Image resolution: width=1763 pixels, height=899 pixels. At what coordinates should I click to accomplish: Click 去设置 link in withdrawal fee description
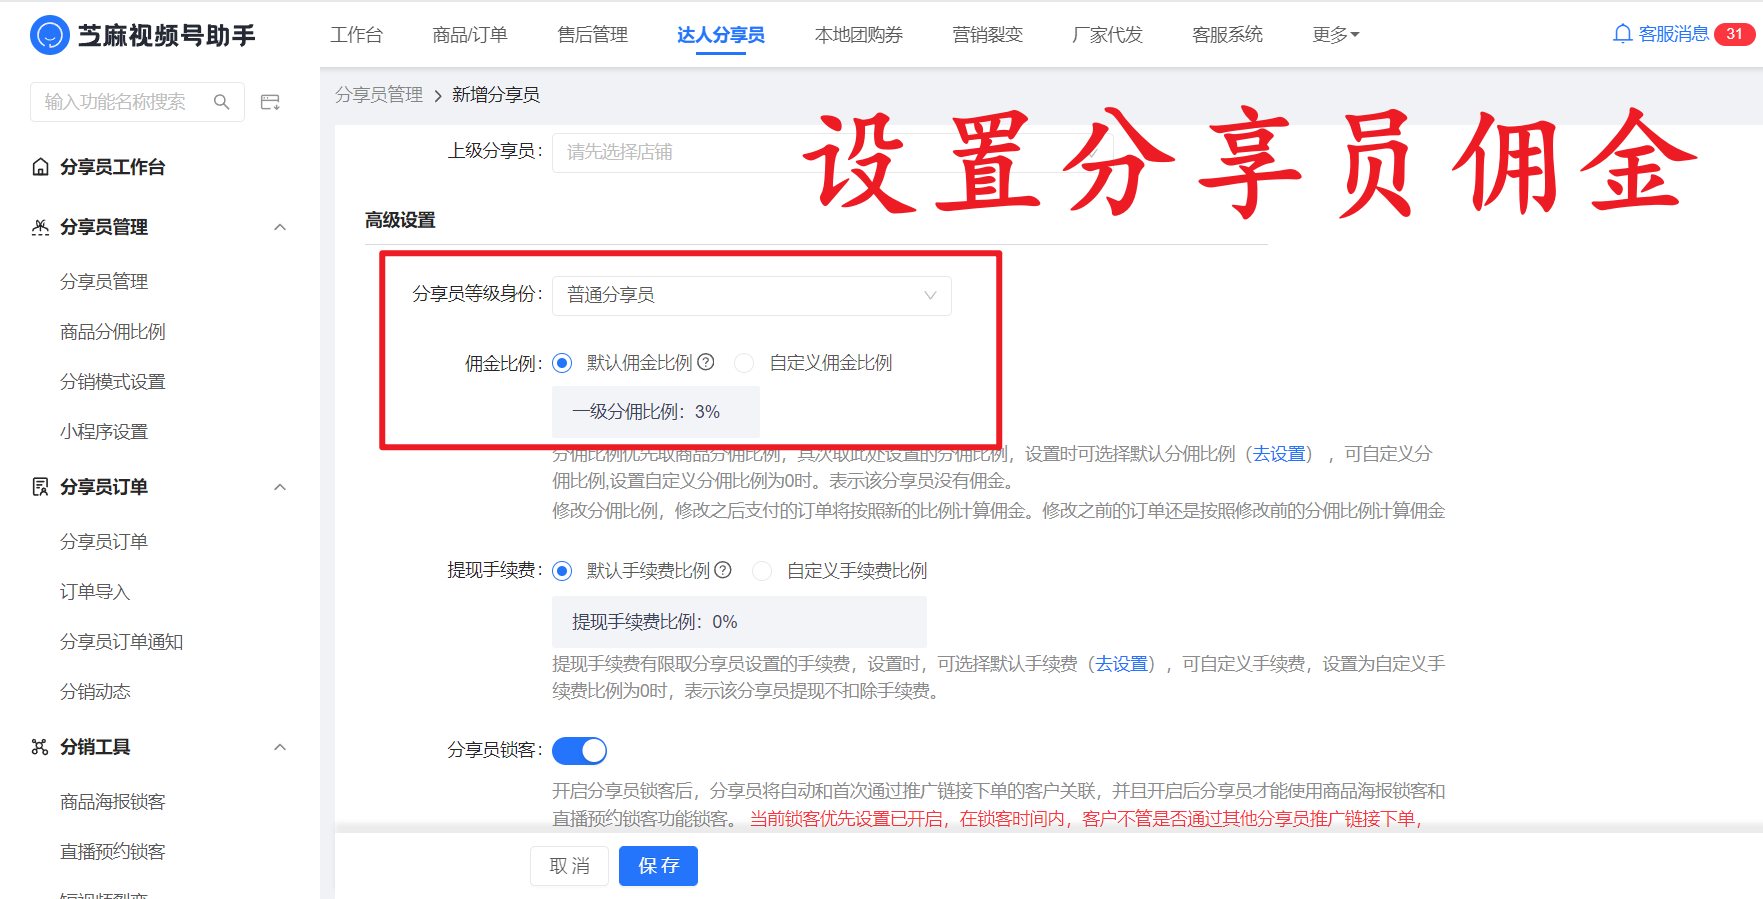tap(1121, 664)
